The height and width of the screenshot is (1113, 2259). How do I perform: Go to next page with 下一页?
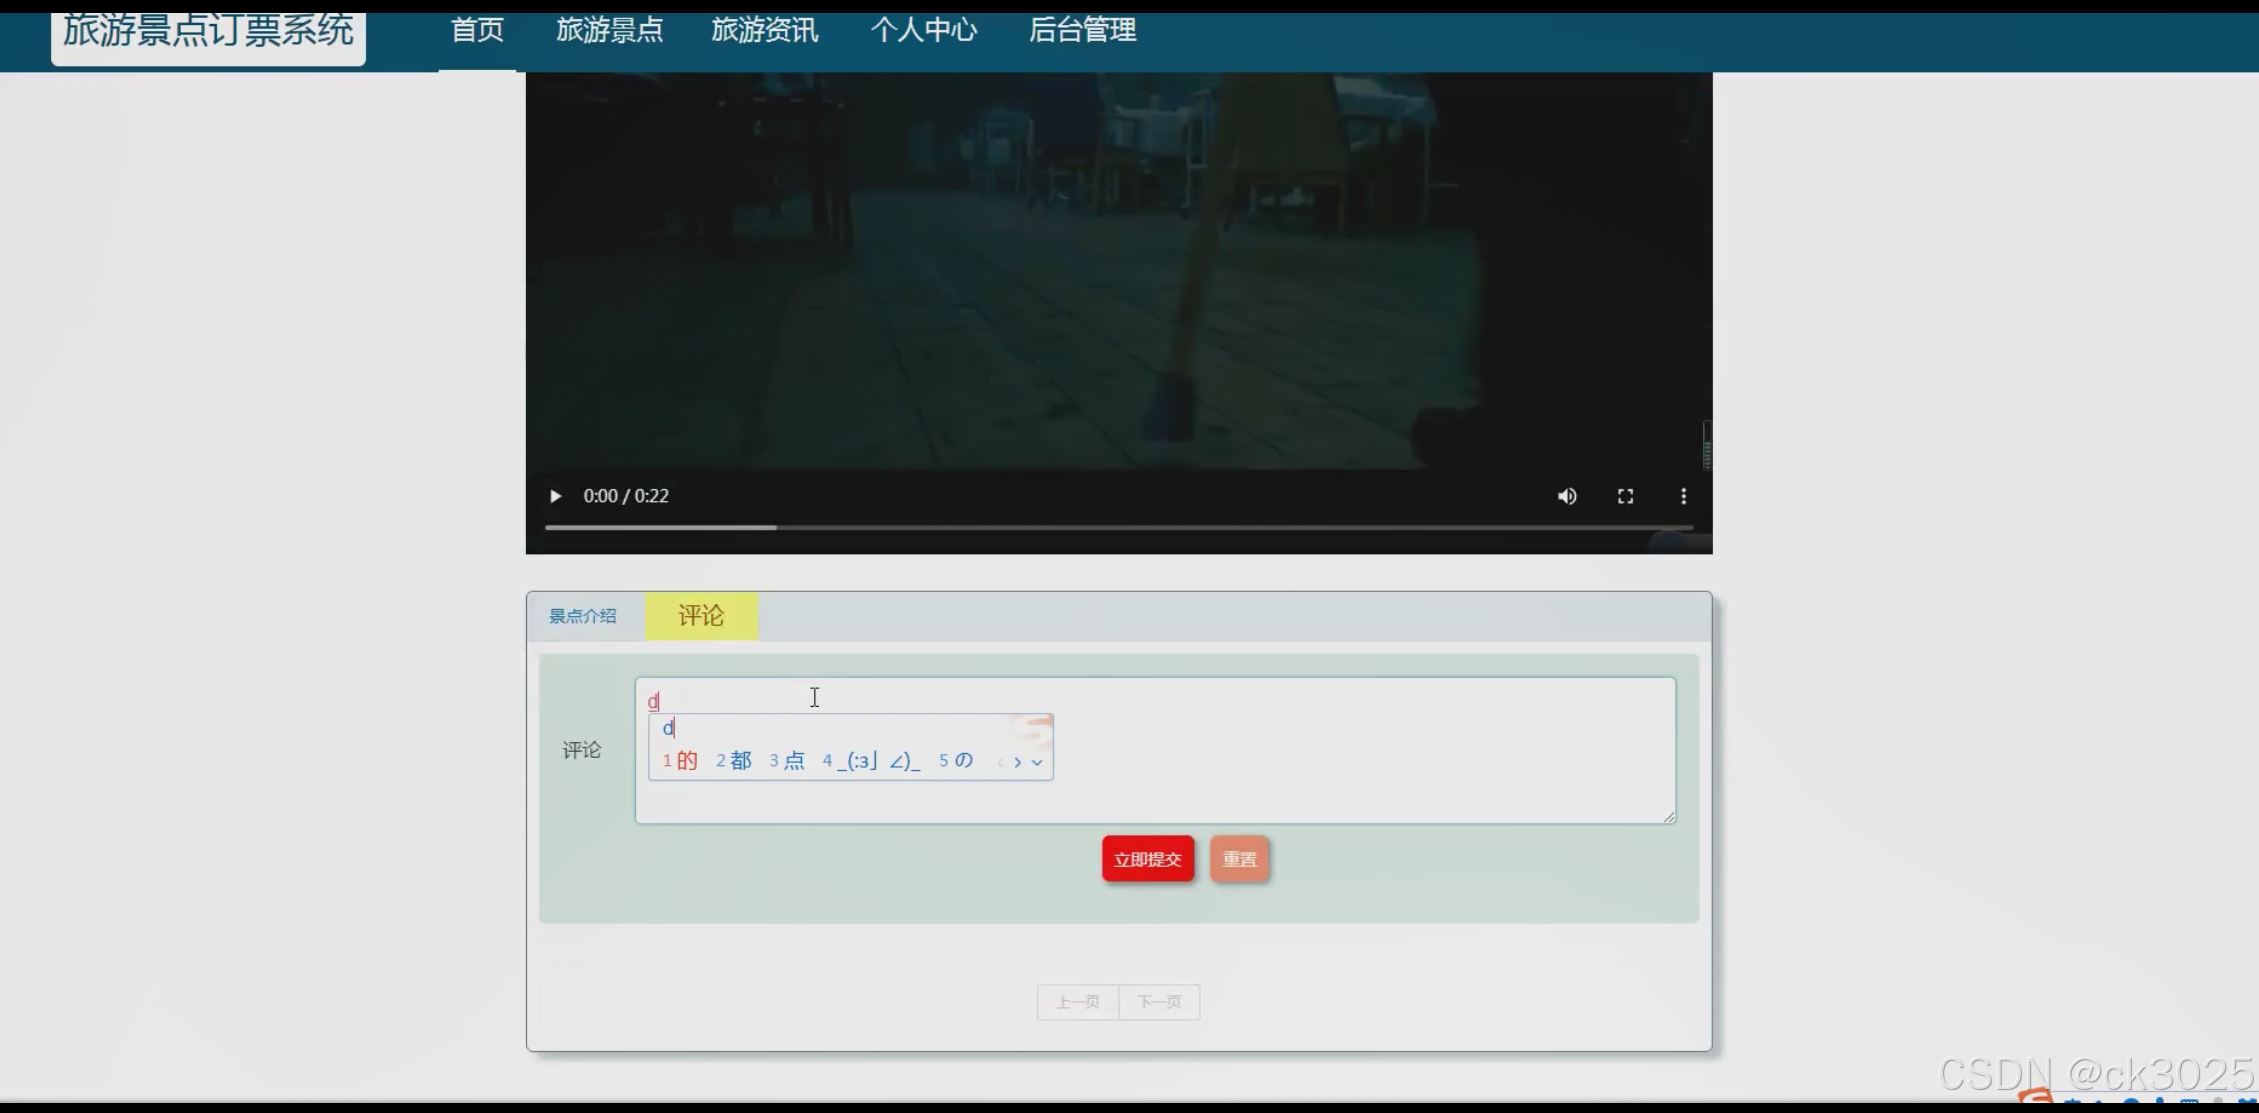coord(1159,1002)
